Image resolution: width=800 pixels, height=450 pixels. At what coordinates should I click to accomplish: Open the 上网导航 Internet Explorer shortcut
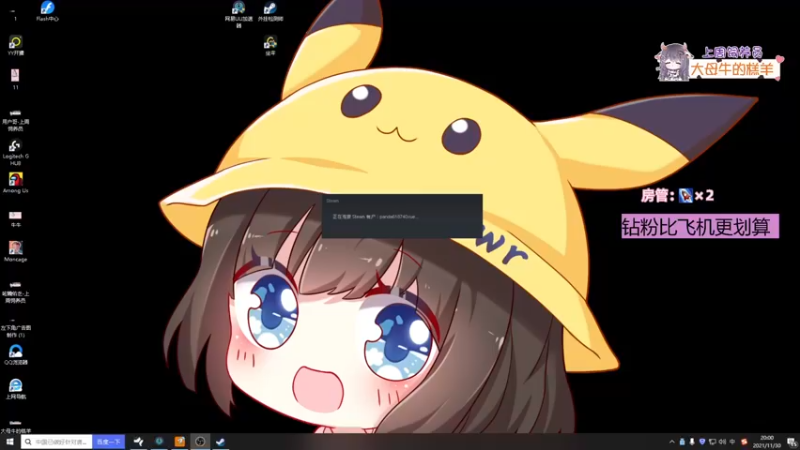(15, 389)
